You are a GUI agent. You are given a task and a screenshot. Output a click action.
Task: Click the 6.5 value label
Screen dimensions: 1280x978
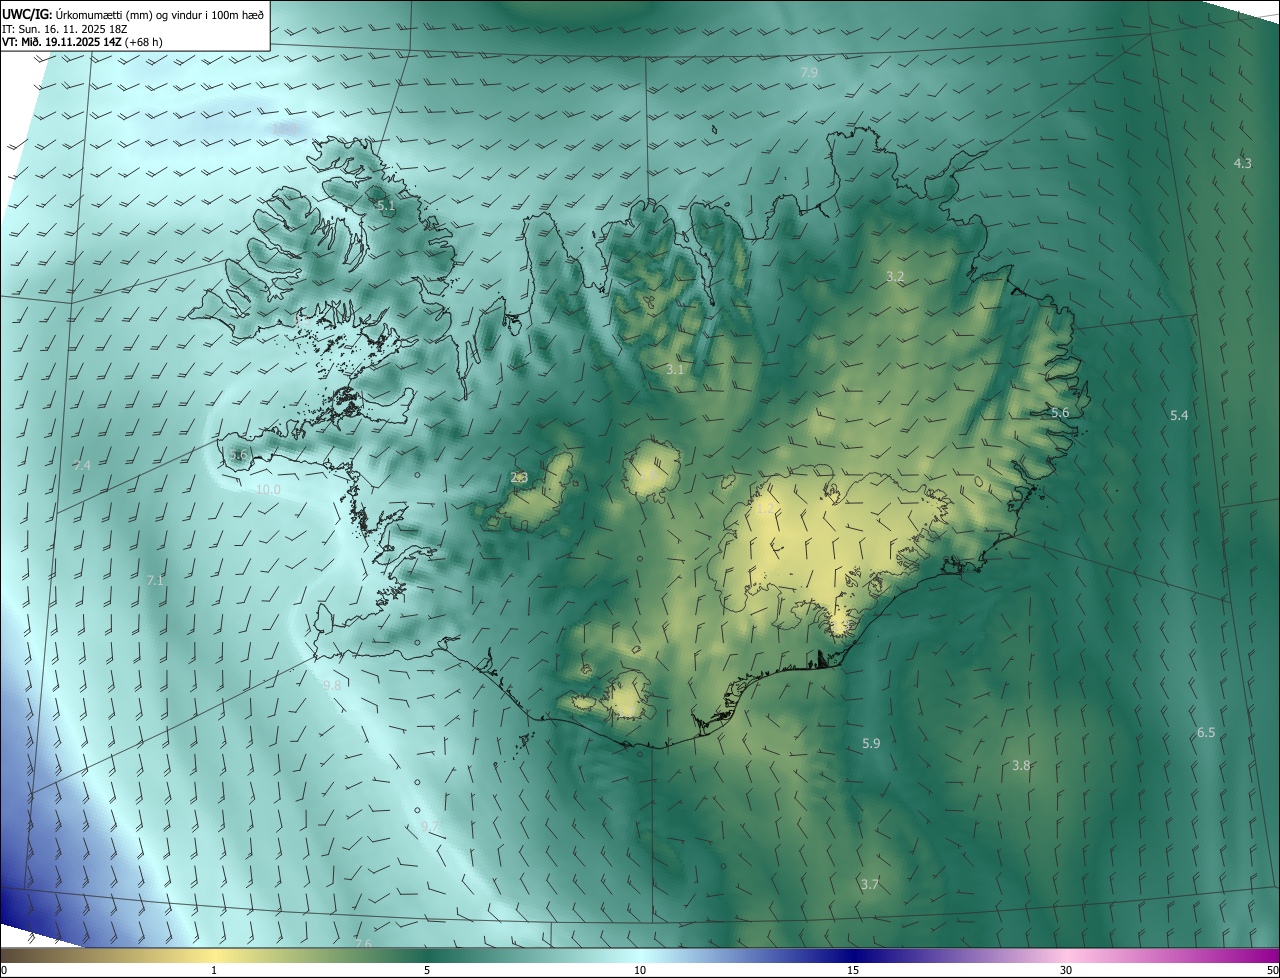(x=1206, y=733)
